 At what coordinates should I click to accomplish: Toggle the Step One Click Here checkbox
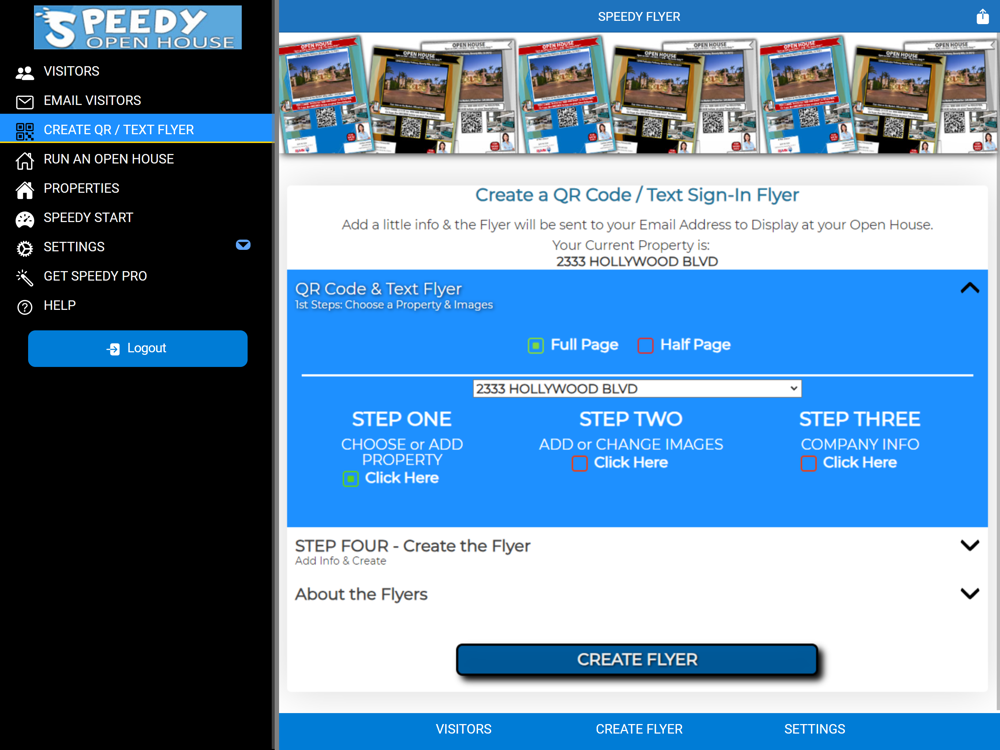(x=351, y=479)
